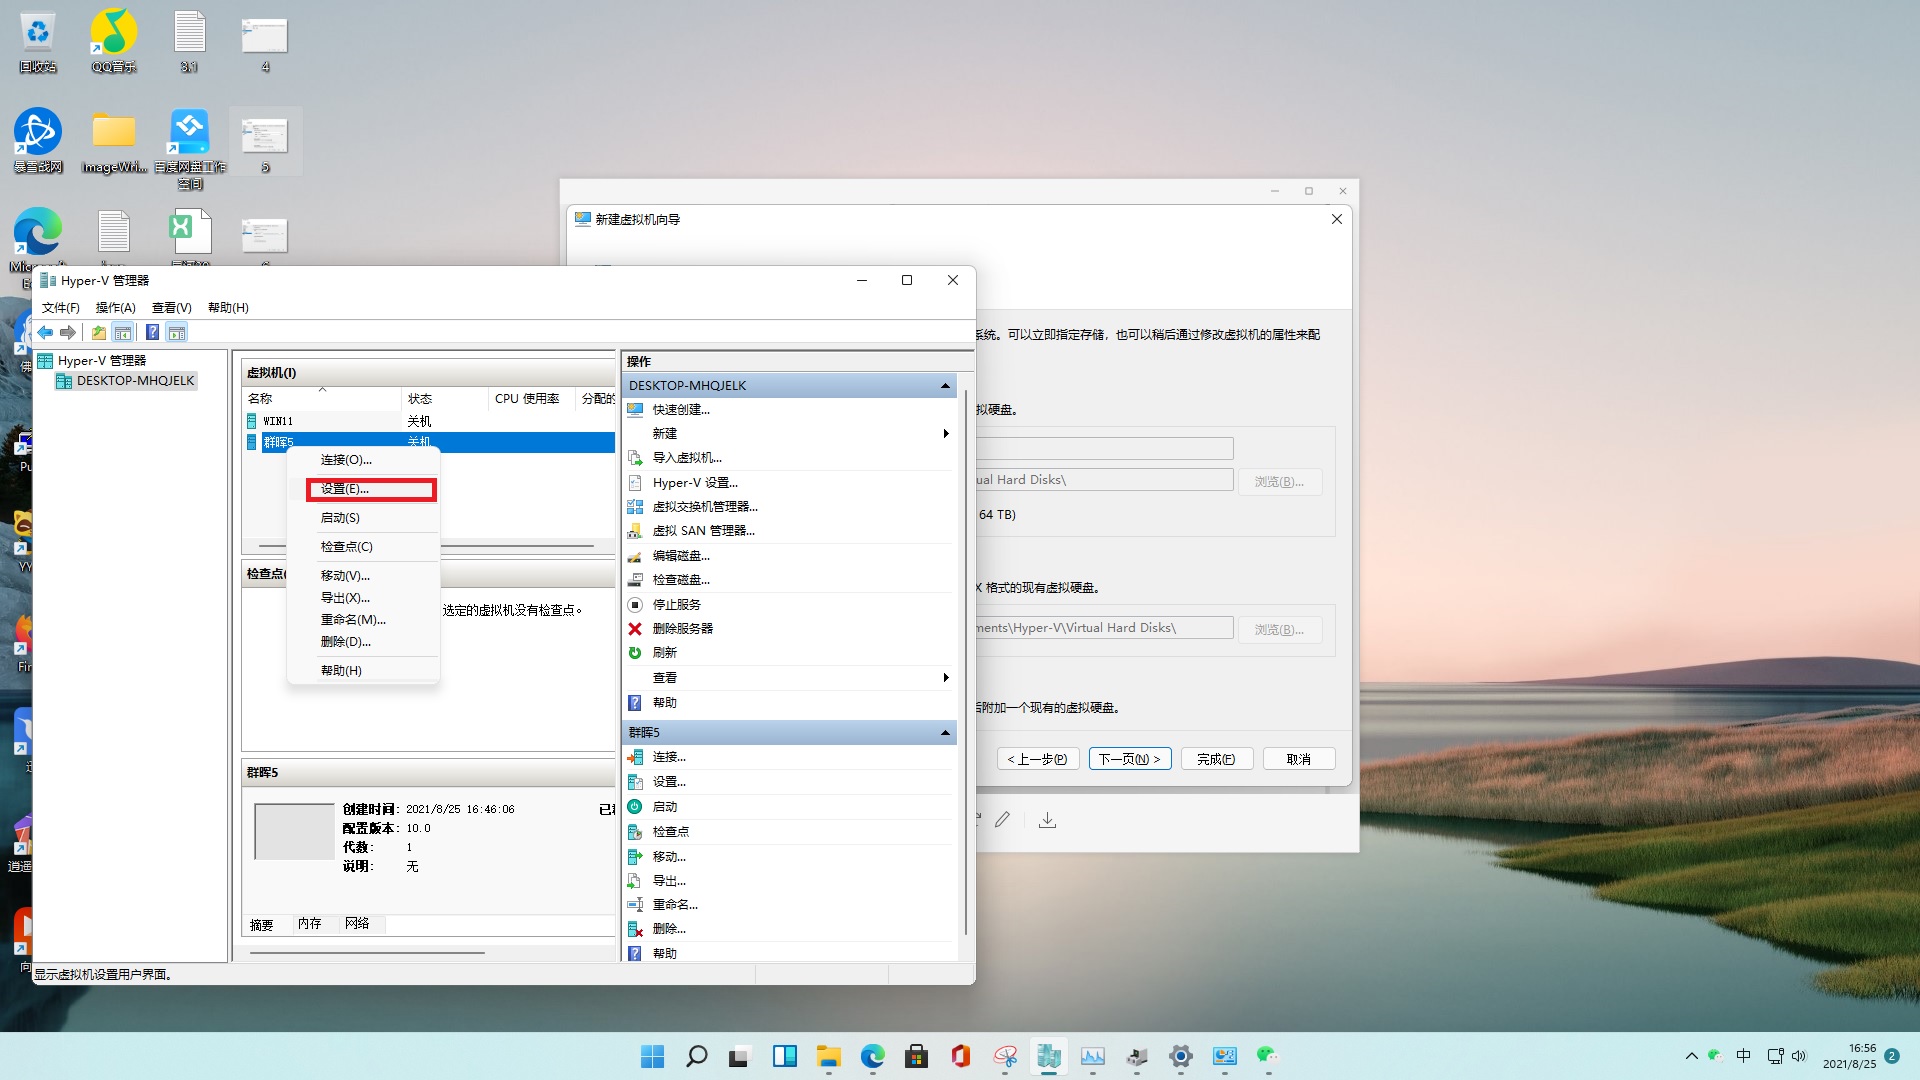Image resolution: width=1920 pixels, height=1080 pixels.
Task: Click the back arrow in Hyper-V toolbar
Action: point(45,333)
